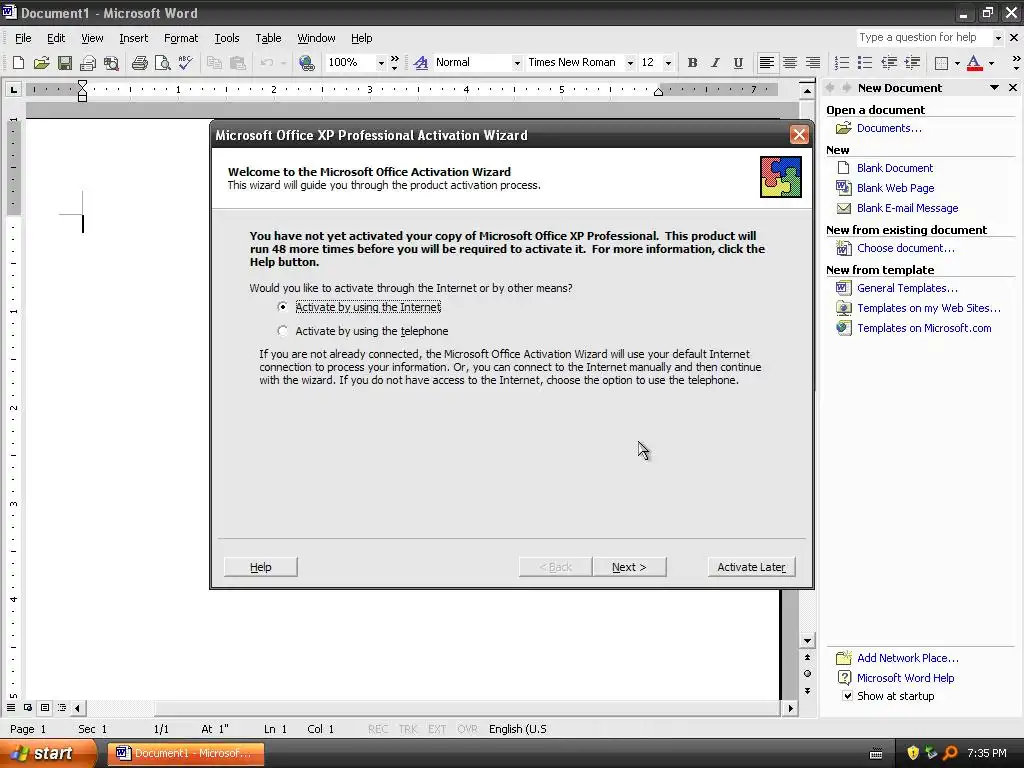The image size is (1024, 768).
Task: Click Document1 taskbar button
Action: click(185, 753)
